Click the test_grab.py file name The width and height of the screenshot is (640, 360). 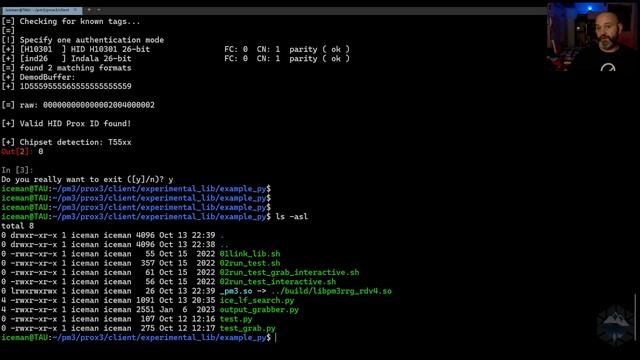pos(247,329)
